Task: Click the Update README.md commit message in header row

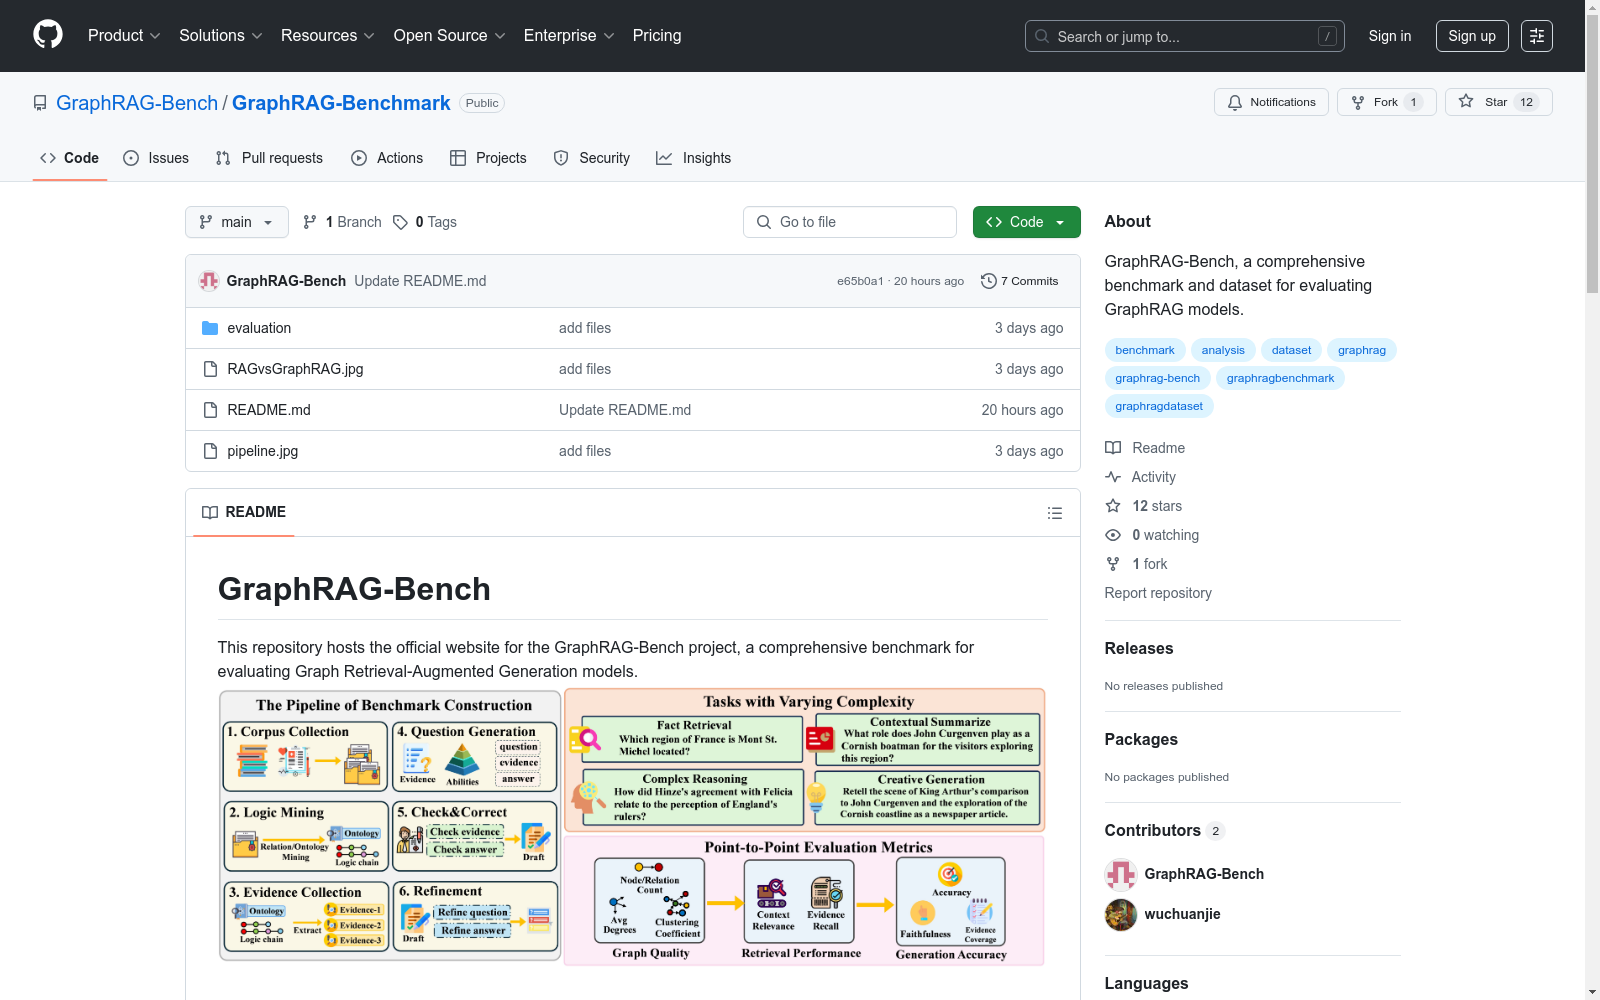Action: 420,281
